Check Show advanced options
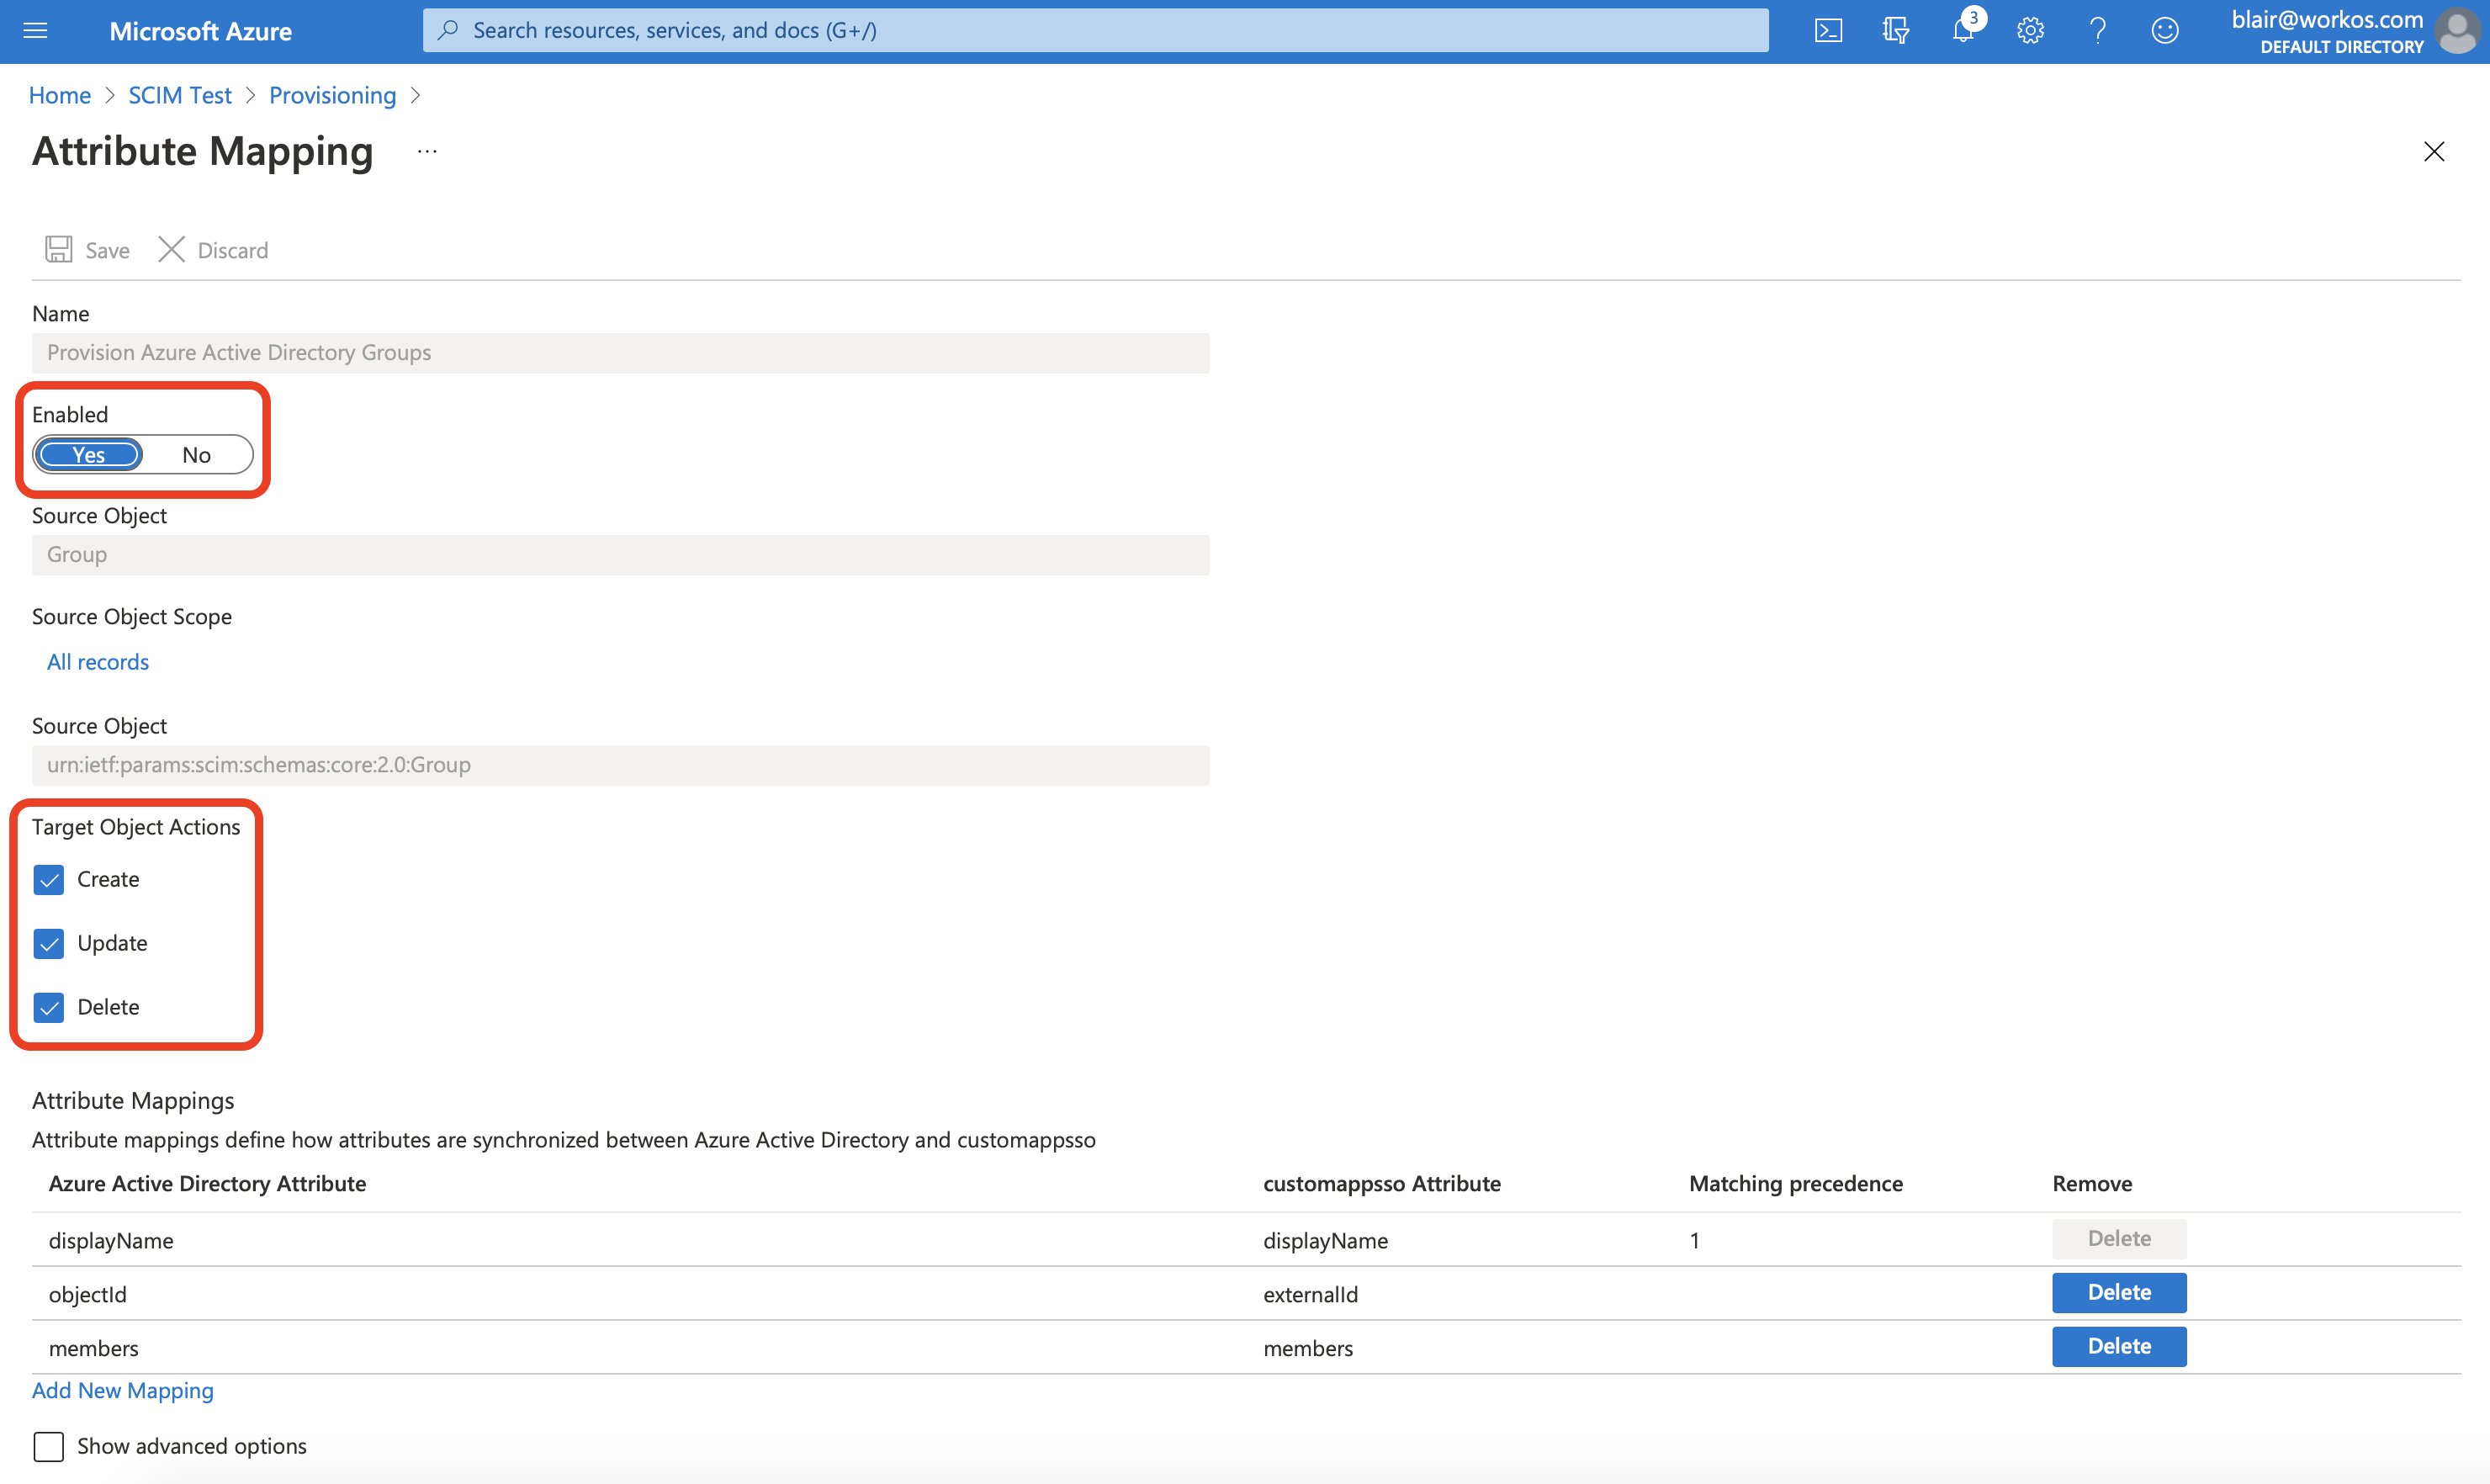Viewport: 2490px width, 1484px height. 49,1446
